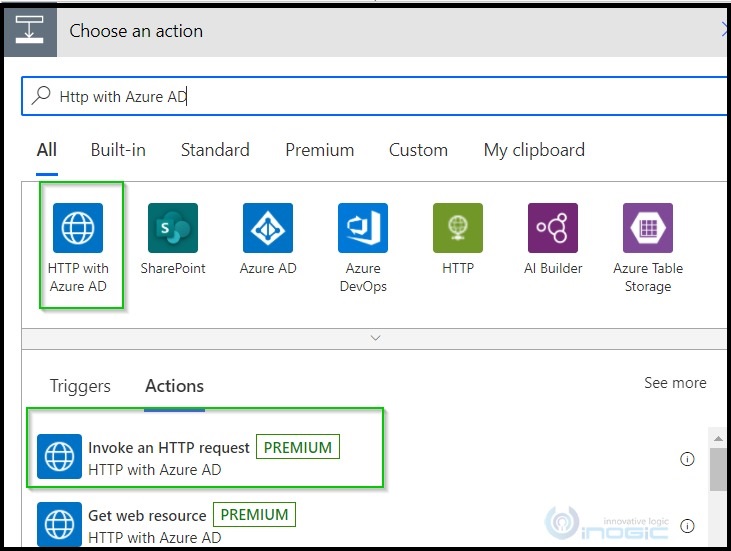
Task: Go to the Custom tab
Action: 418,150
